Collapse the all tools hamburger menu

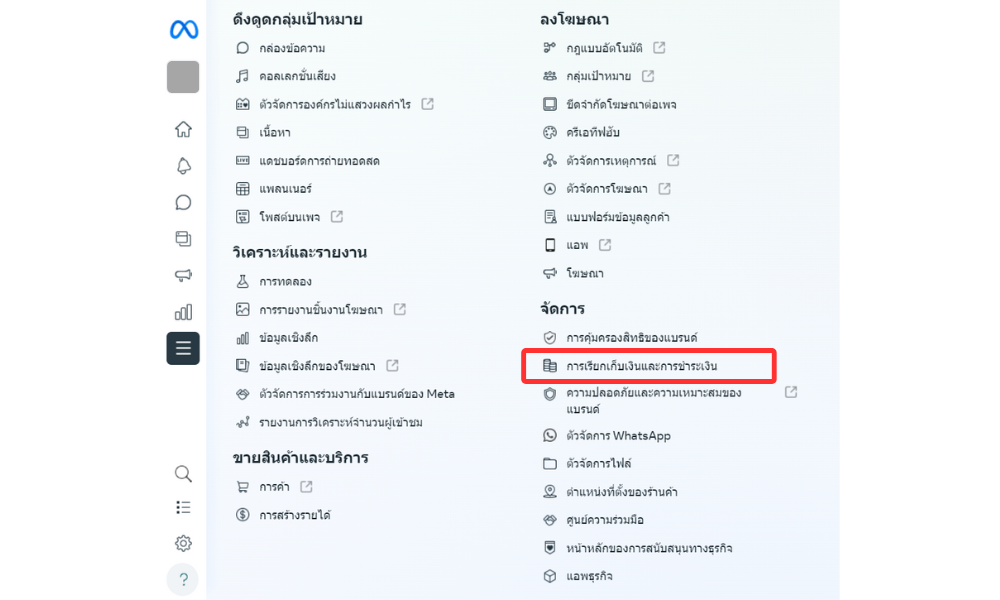point(183,348)
